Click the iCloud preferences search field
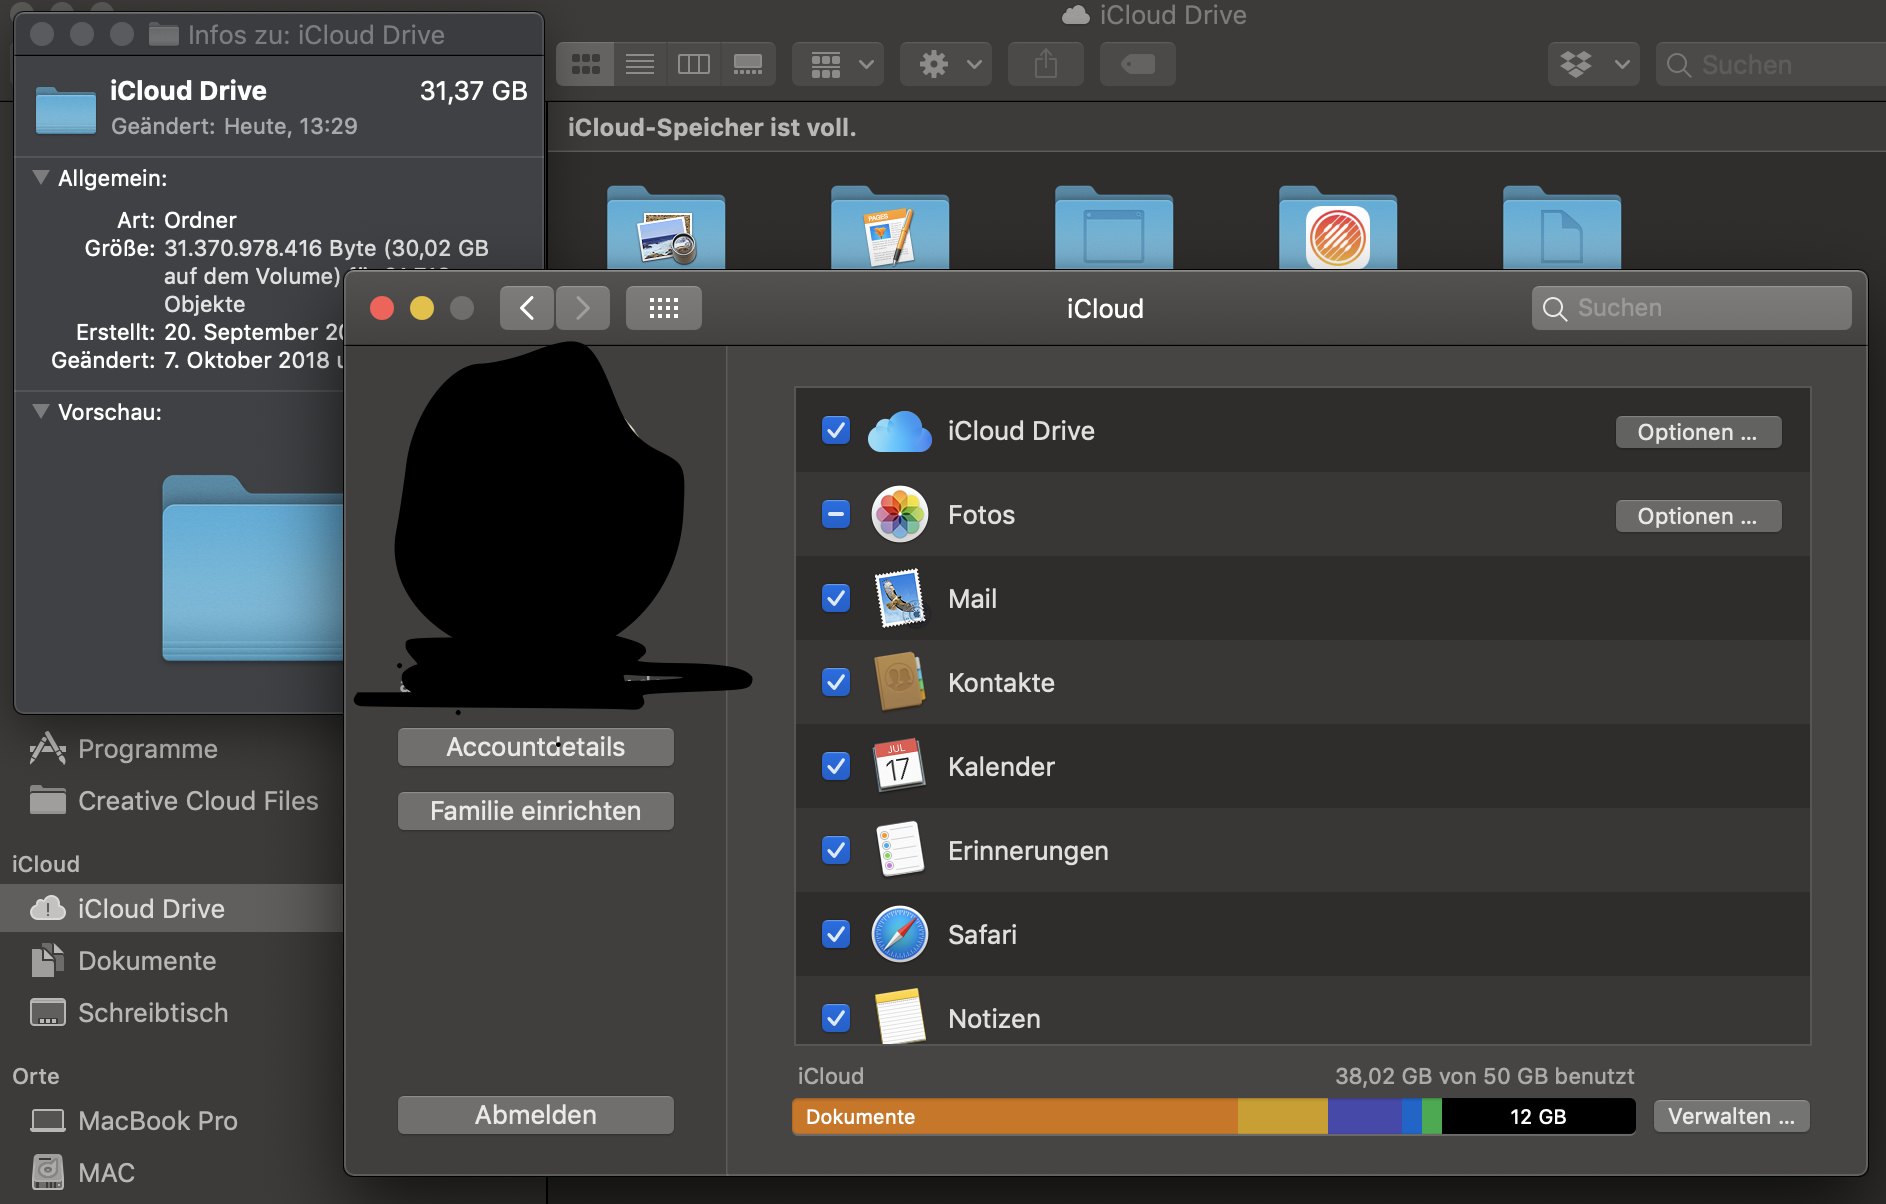This screenshot has width=1886, height=1204. point(1692,308)
